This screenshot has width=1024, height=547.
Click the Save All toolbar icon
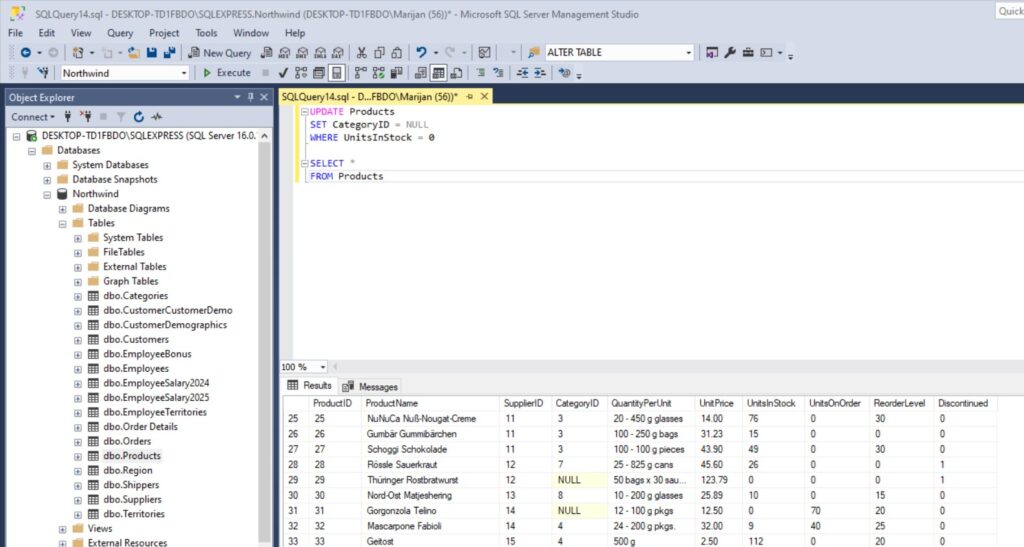[x=169, y=53]
